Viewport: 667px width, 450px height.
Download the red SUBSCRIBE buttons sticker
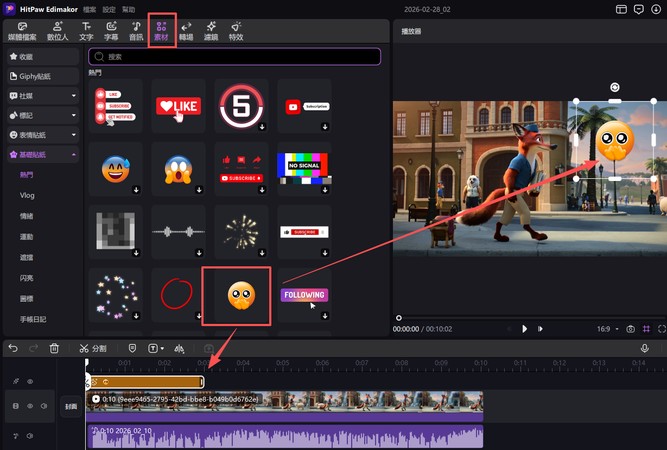(262, 190)
